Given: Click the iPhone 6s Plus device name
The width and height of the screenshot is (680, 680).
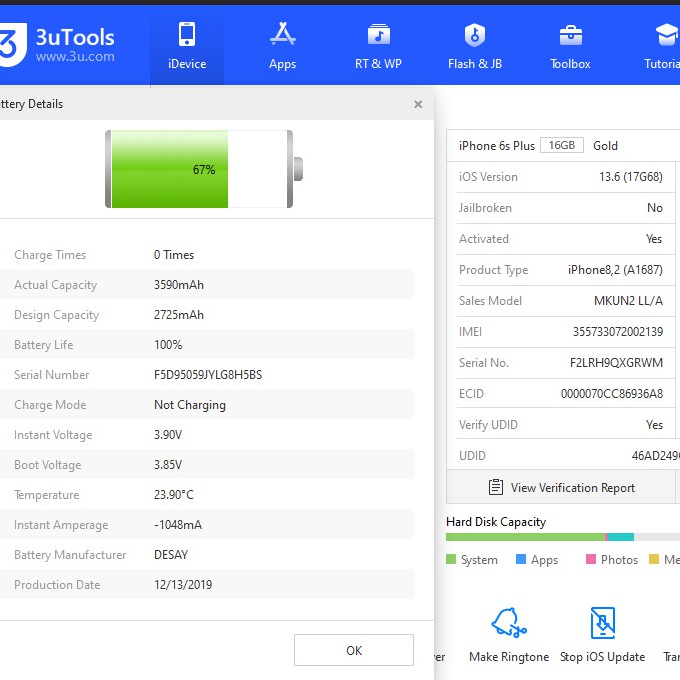Looking at the screenshot, I should (497, 146).
